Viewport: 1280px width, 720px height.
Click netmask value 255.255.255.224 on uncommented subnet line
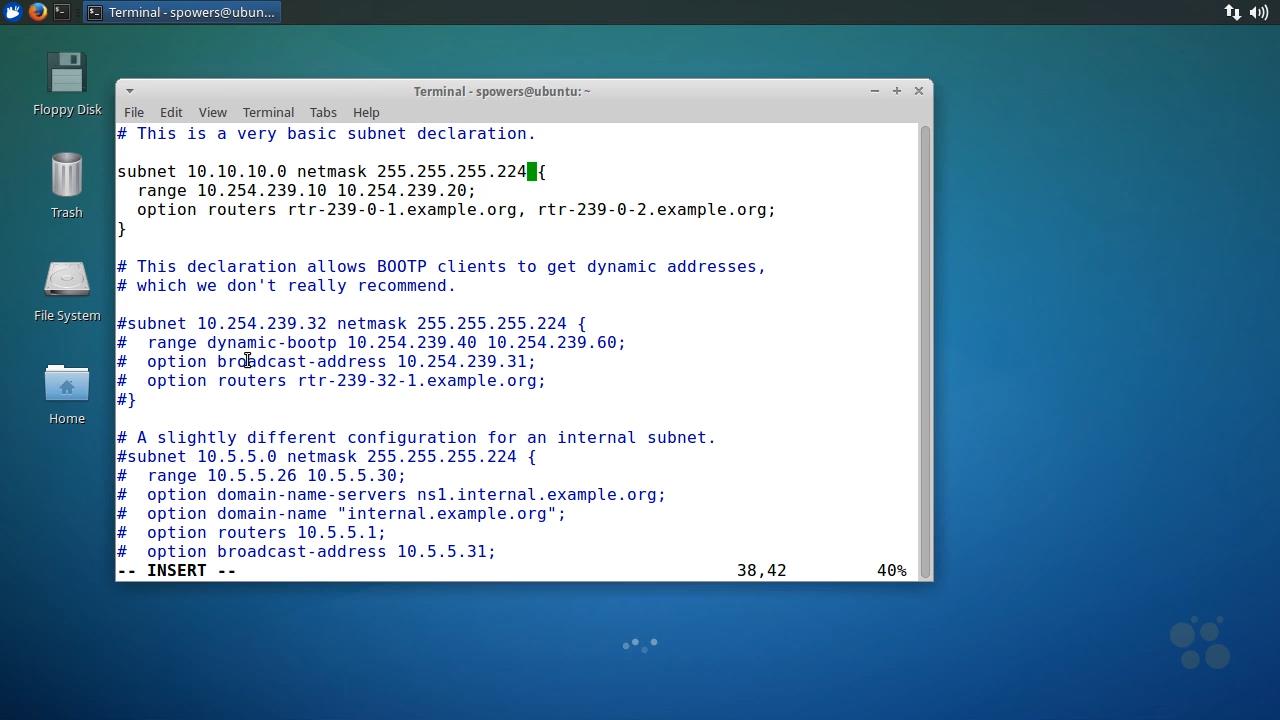tap(452, 172)
